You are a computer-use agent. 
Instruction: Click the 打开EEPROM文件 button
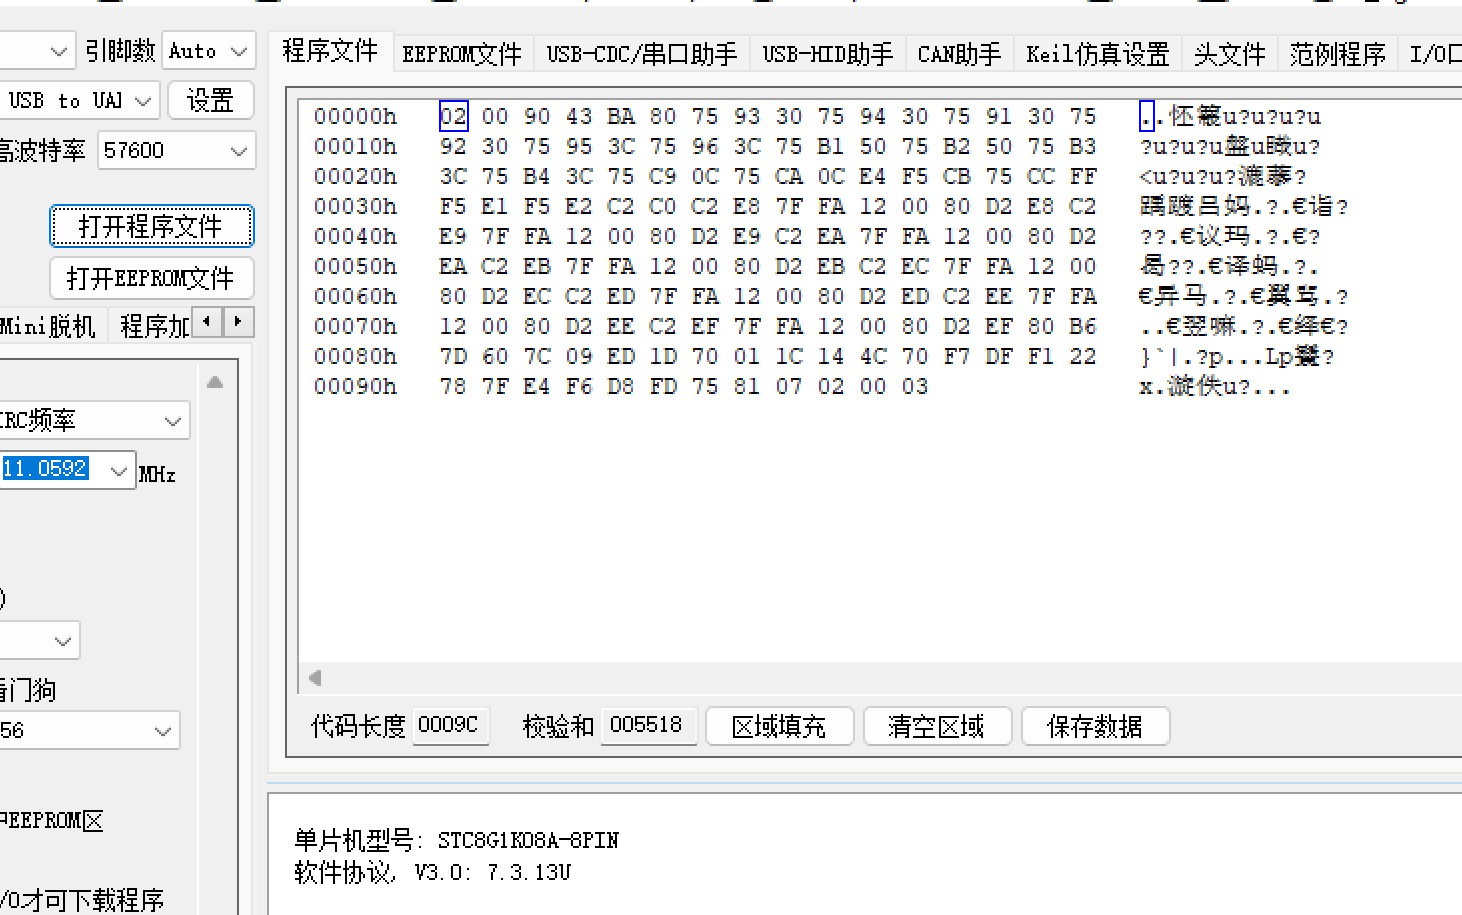click(x=151, y=278)
